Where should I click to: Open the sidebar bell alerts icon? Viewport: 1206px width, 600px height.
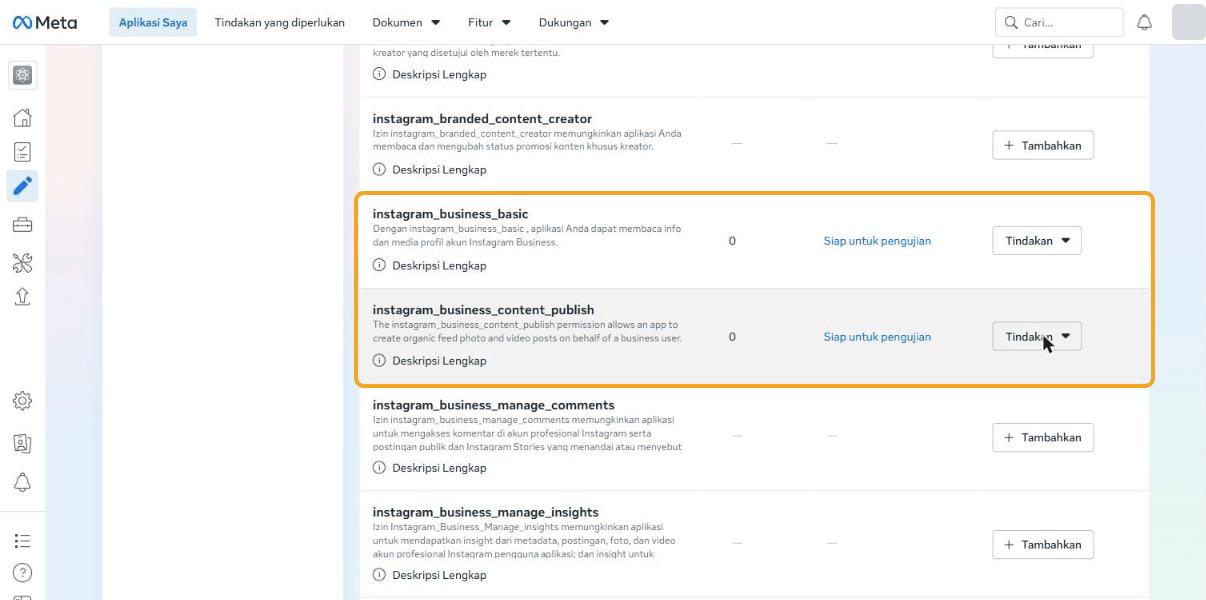(22, 482)
